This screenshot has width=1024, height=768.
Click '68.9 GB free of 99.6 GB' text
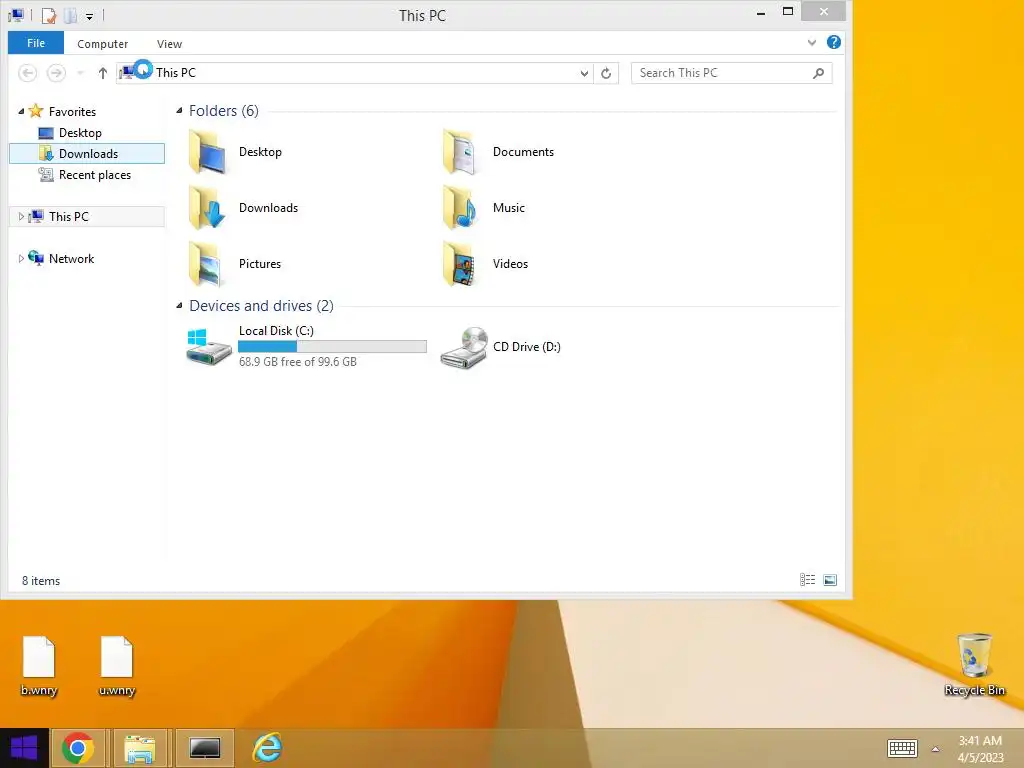coord(298,362)
